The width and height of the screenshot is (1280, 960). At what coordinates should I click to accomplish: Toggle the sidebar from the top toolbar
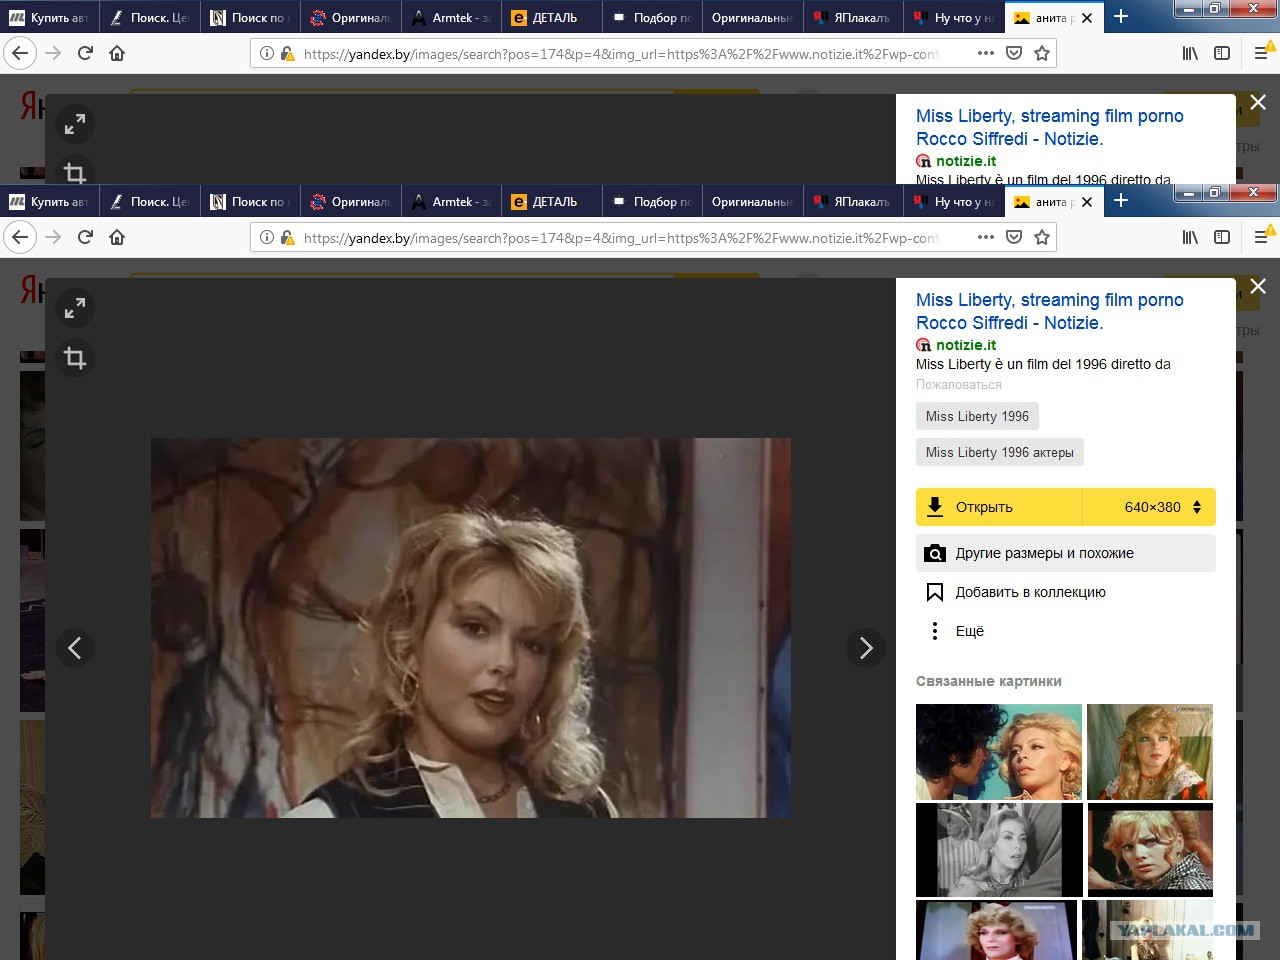coord(1222,53)
